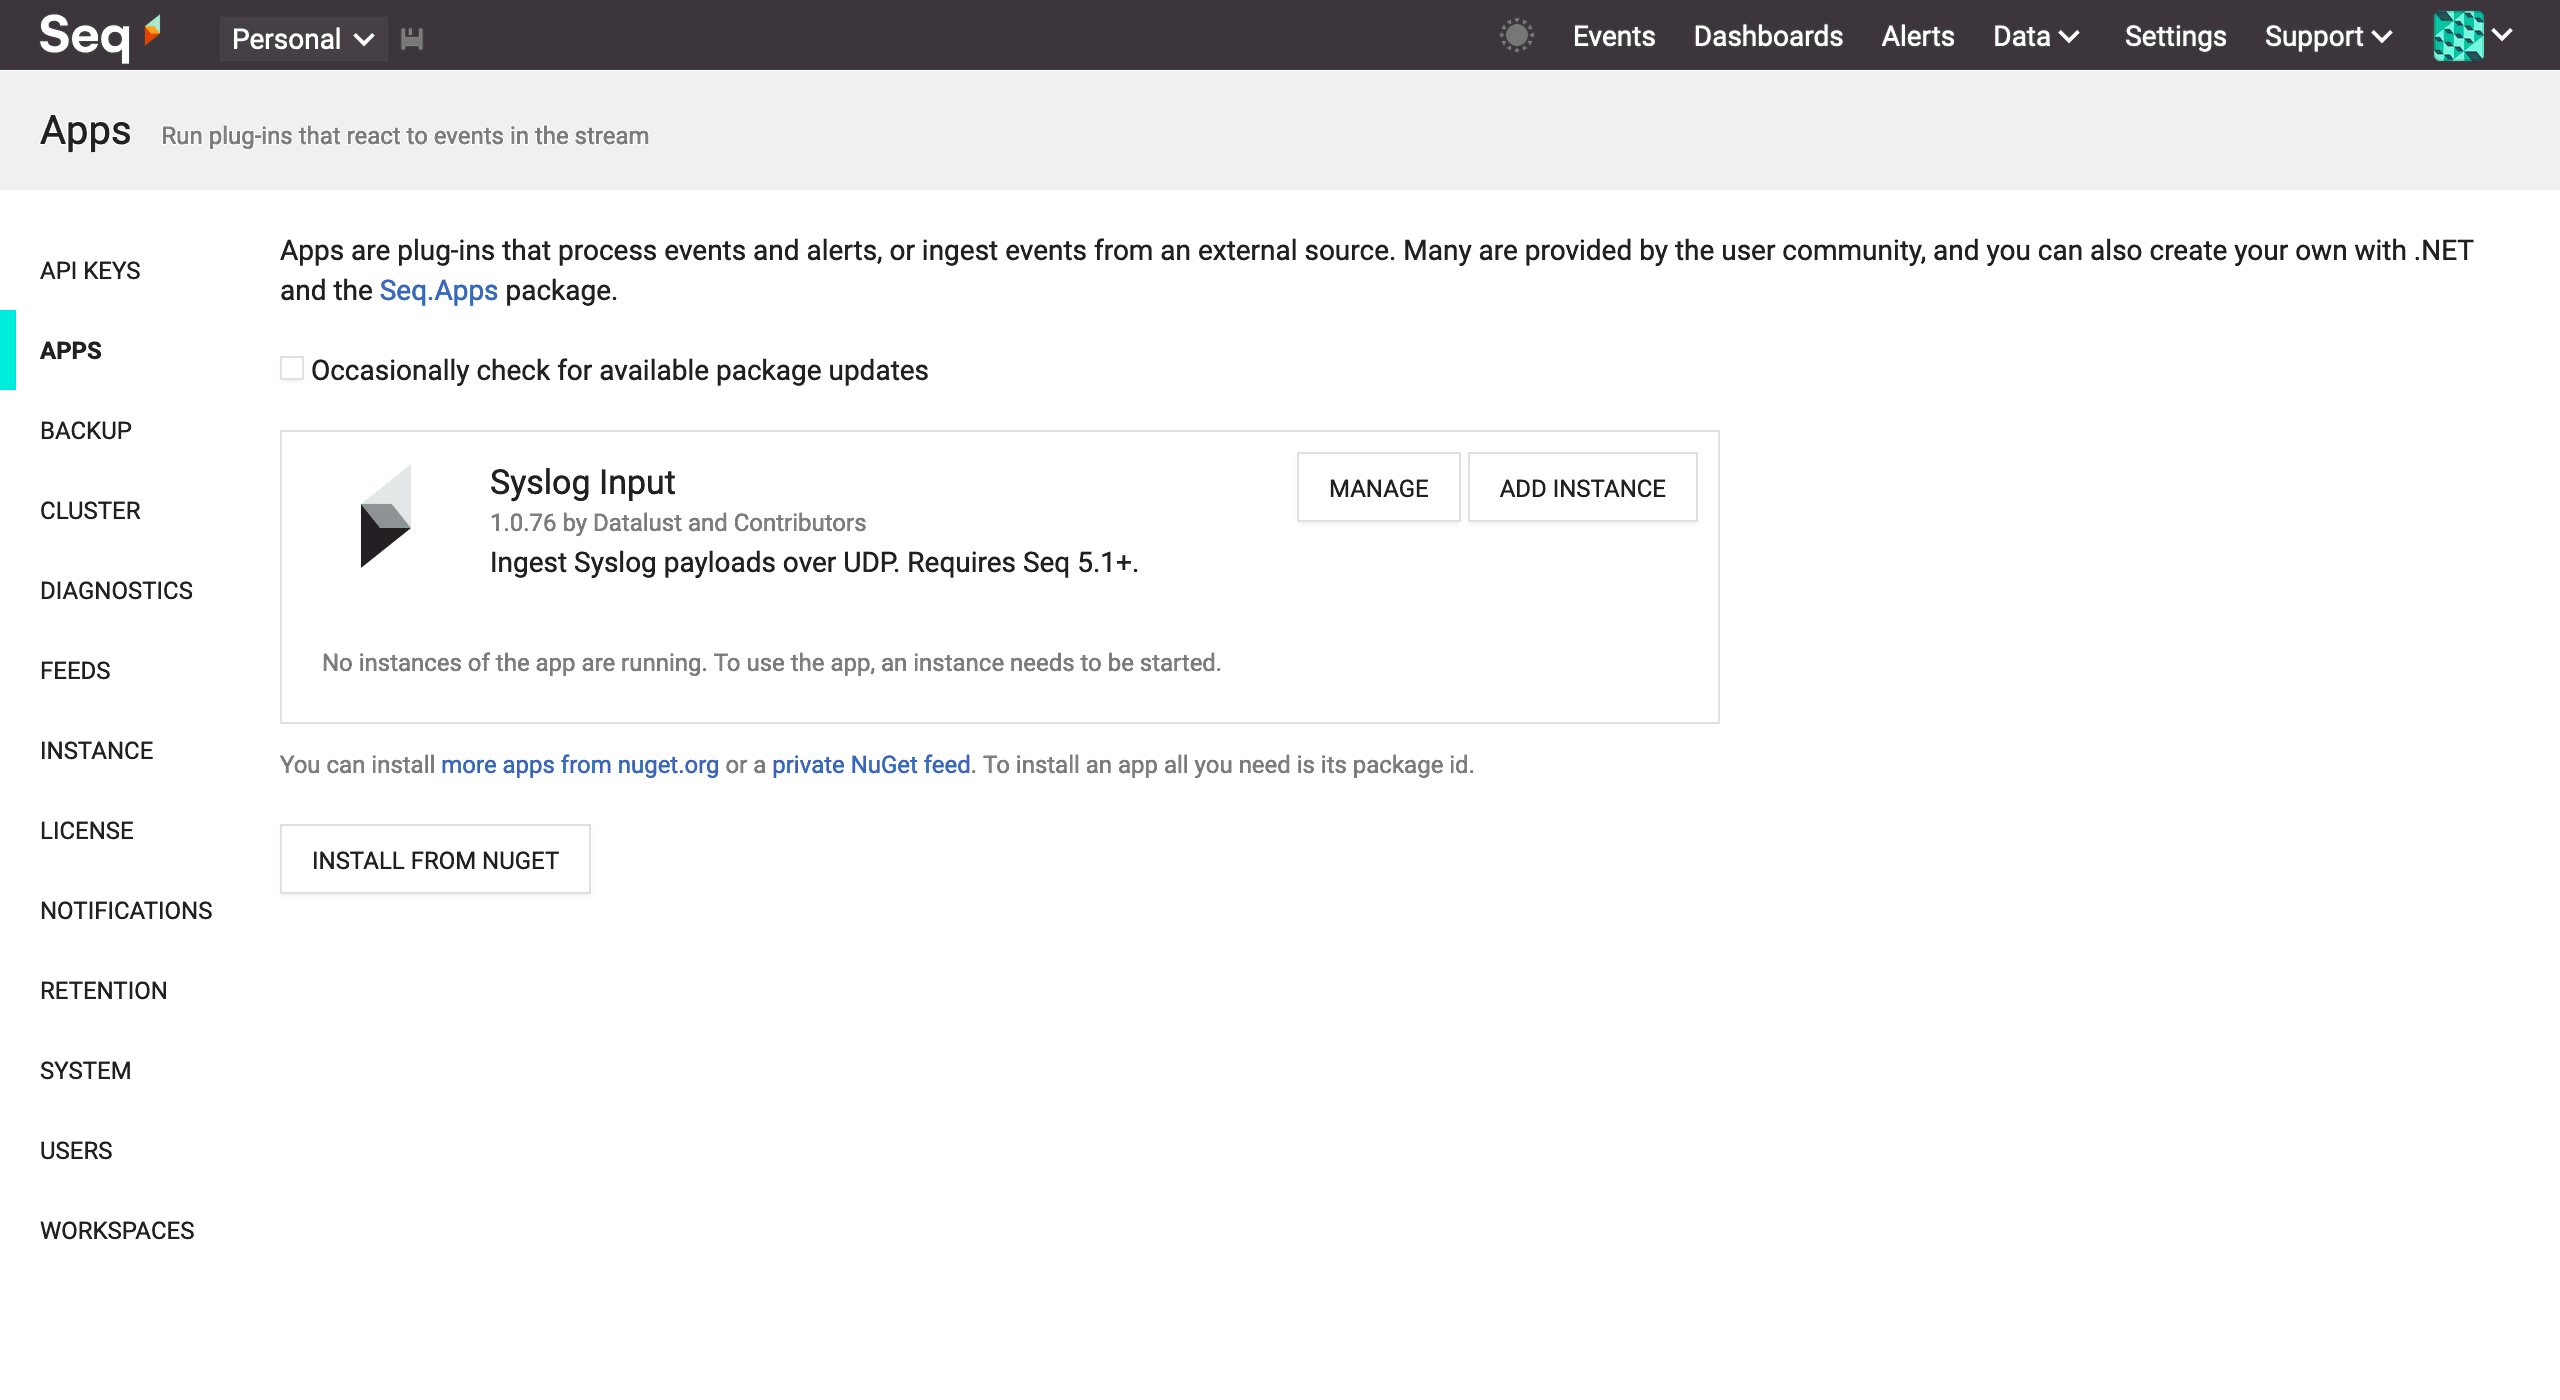Select APPS in the sidebar
The height and width of the screenshot is (1400, 2560).
tap(70, 350)
